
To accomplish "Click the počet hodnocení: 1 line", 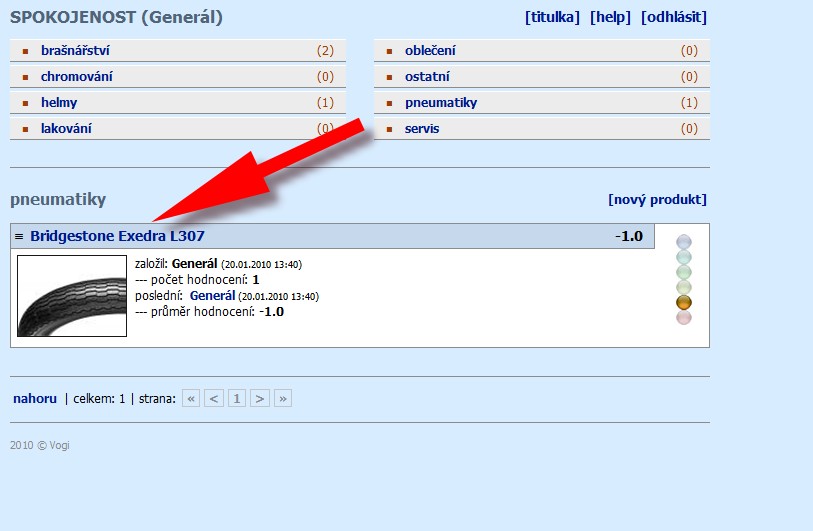I will (197, 280).
